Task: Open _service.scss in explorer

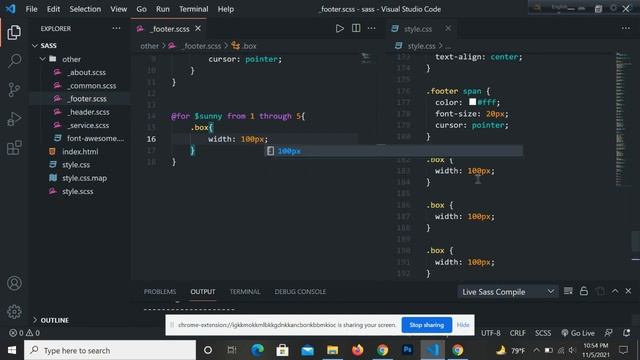Action: pos(88,125)
